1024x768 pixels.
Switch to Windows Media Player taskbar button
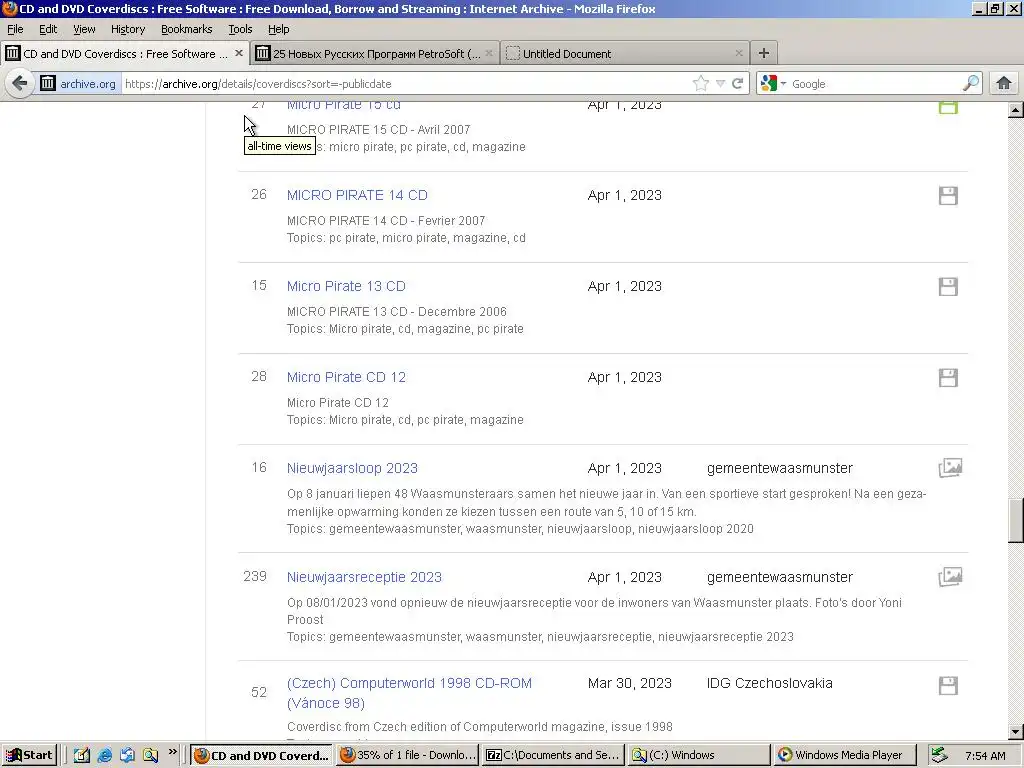[843, 756]
